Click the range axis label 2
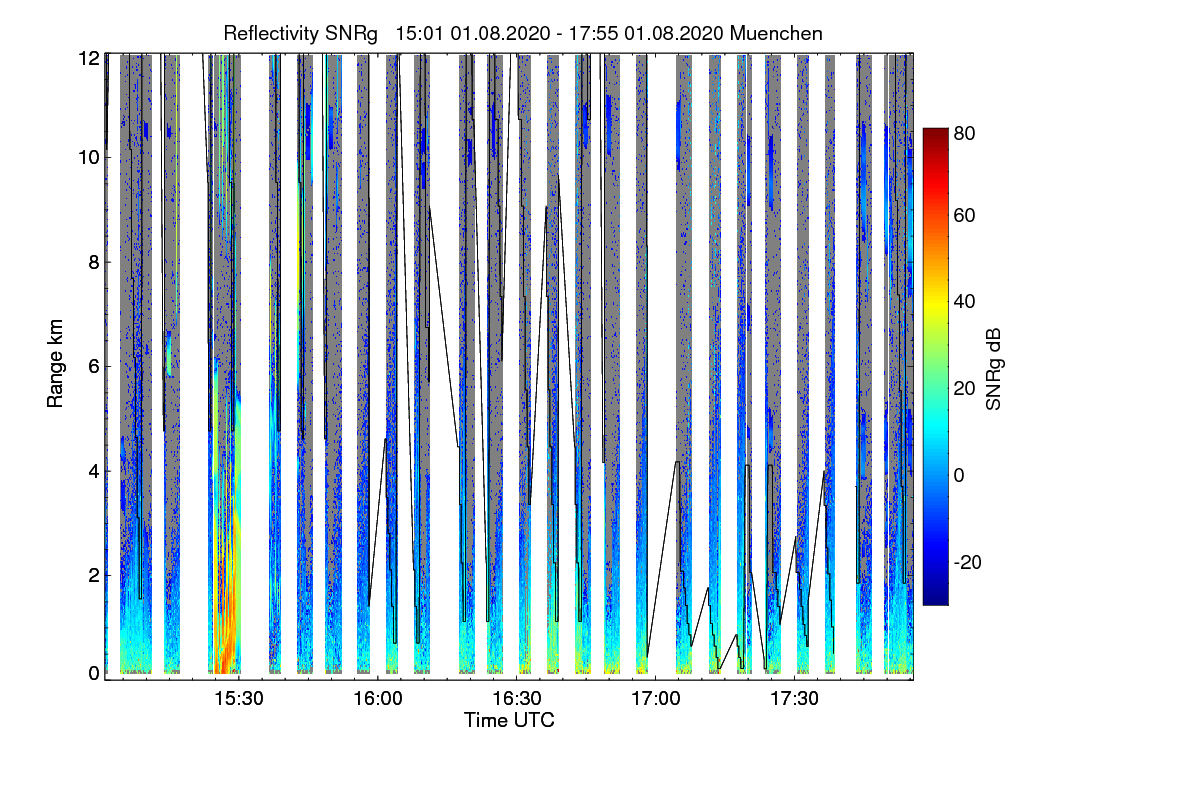Viewport: 1200px width, 800px height. [94, 575]
